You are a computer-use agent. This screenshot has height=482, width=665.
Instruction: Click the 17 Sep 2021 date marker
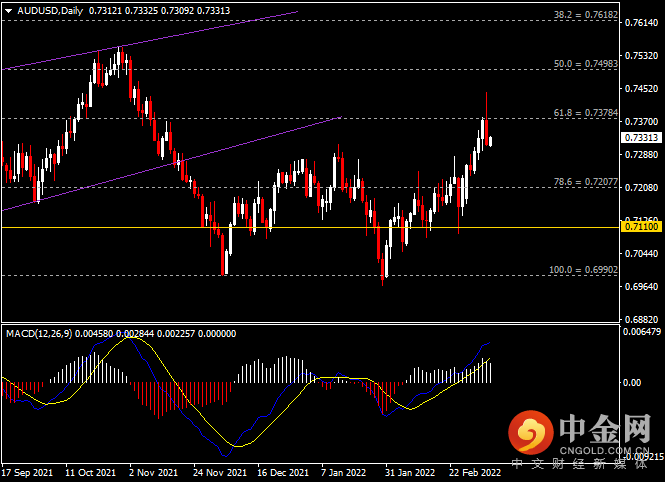click(29, 470)
